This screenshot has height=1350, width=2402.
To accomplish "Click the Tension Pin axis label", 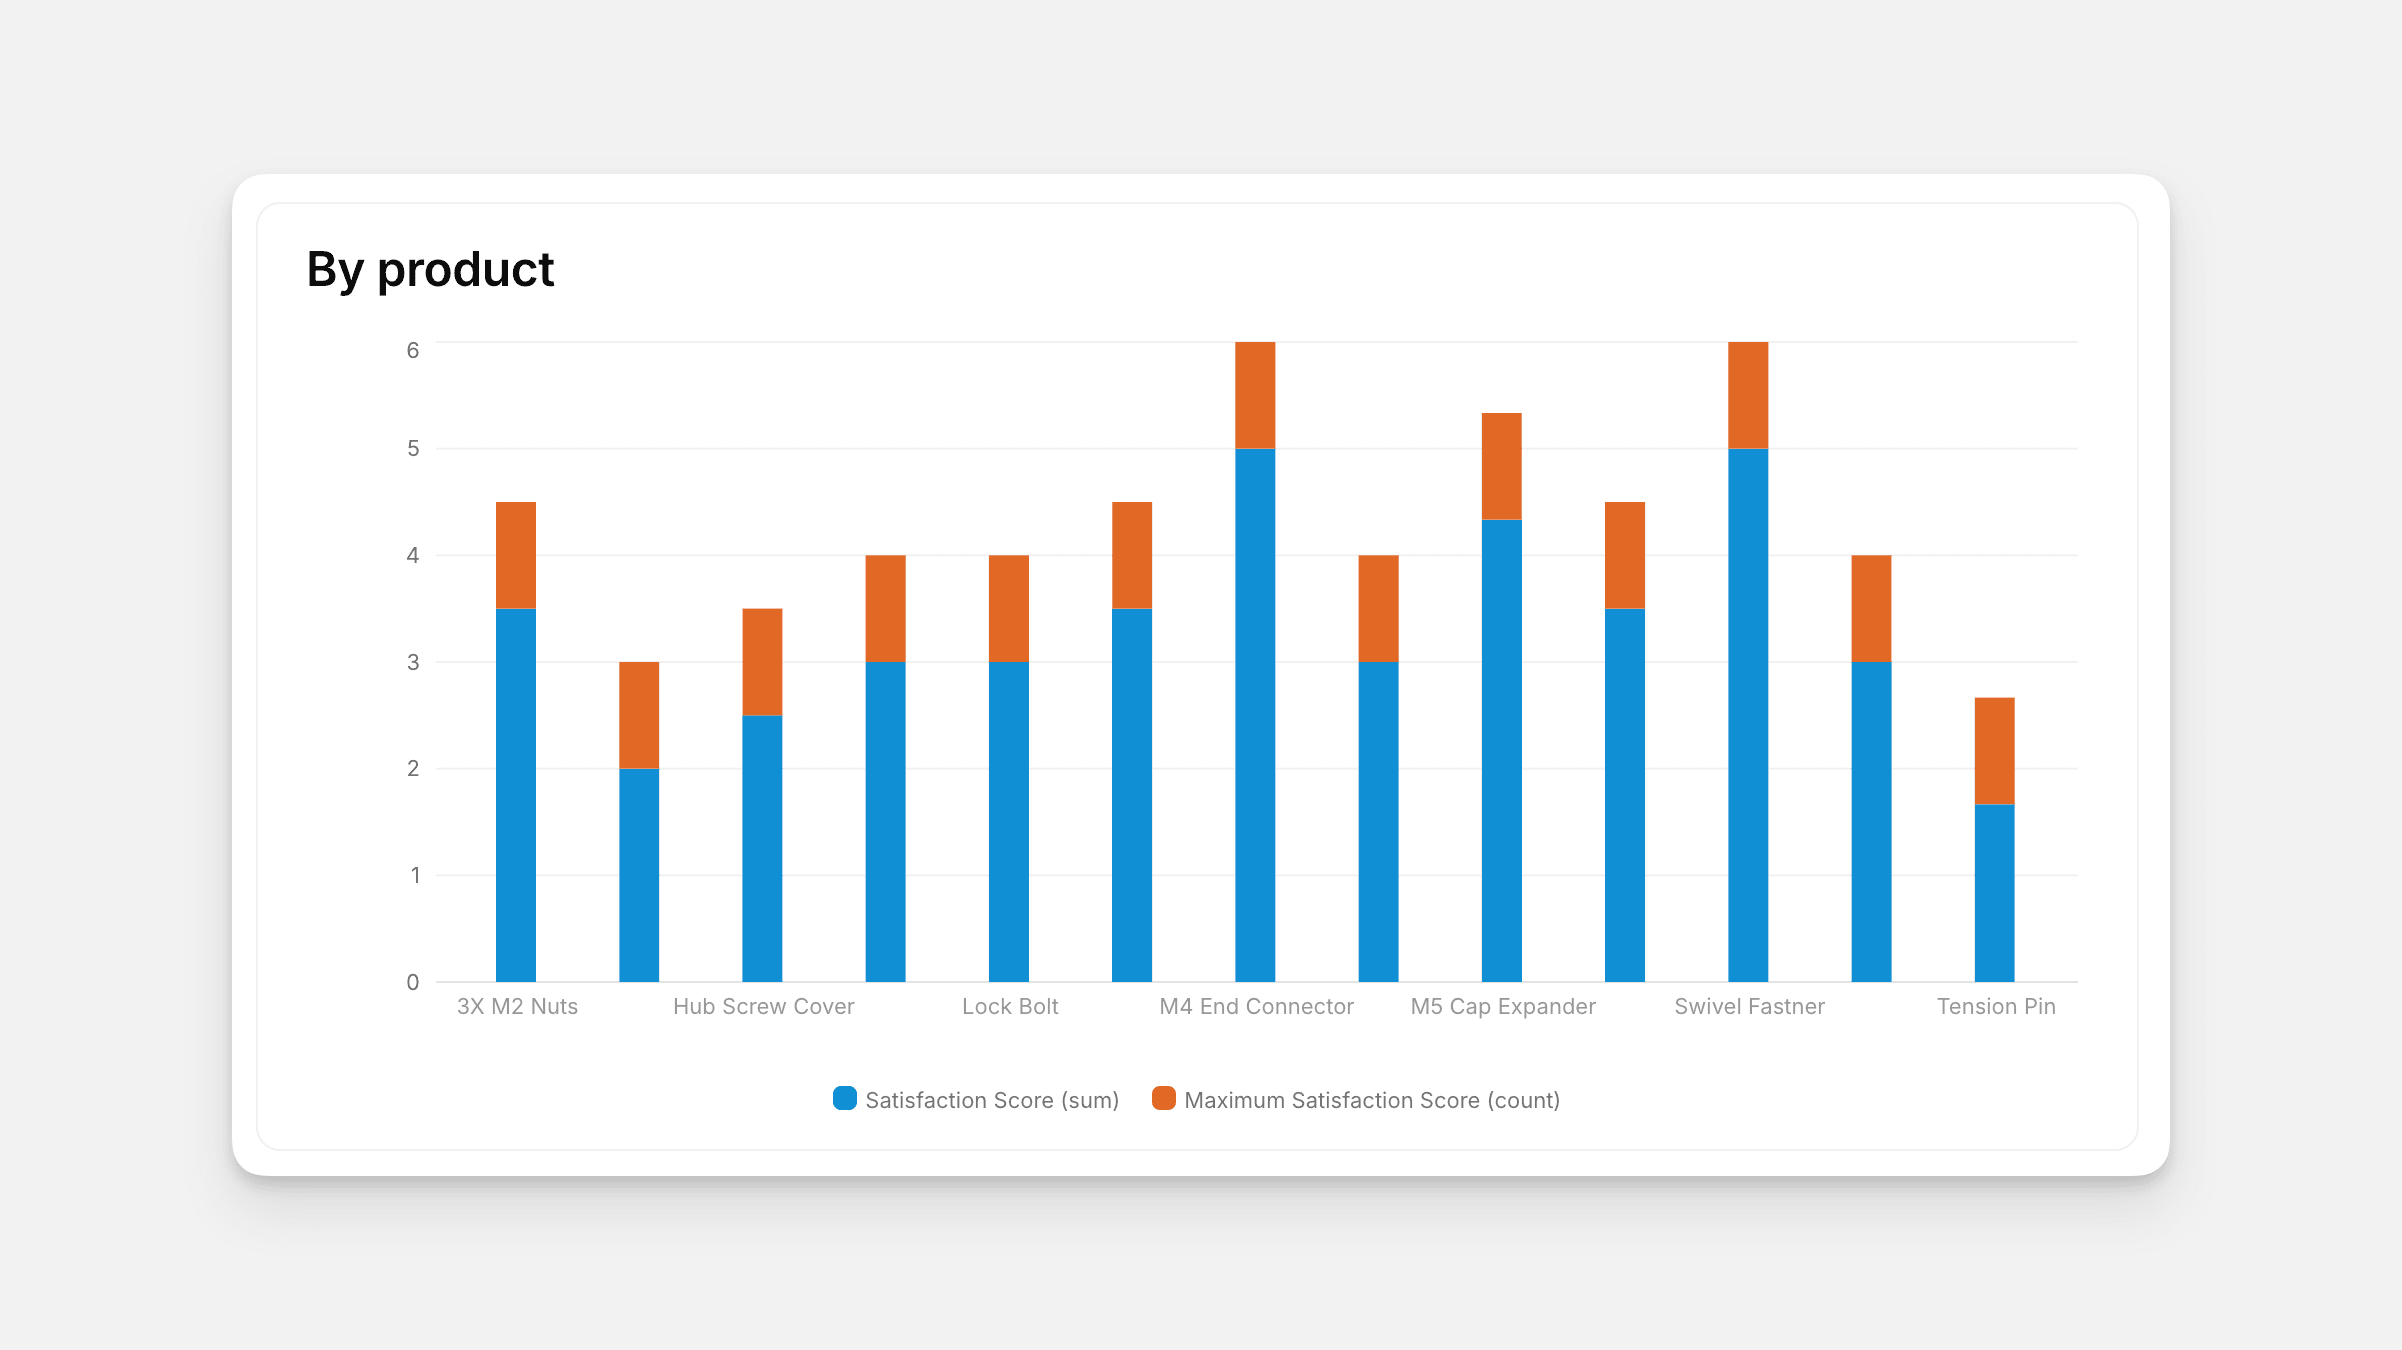I will (x=1996, y=1006).
